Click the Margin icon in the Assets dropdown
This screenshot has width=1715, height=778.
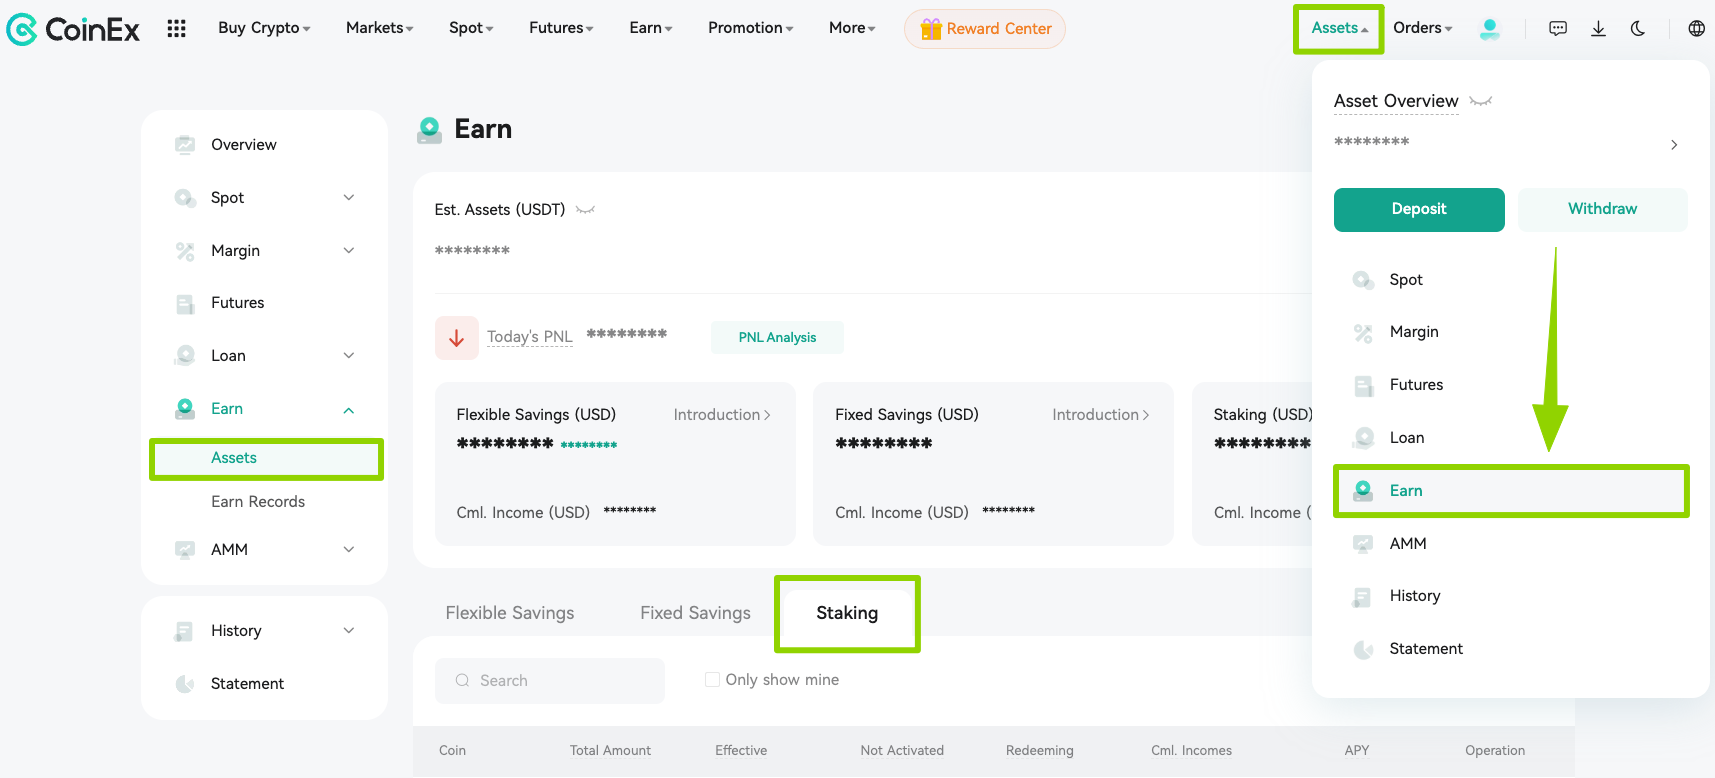(x=1363, y=333)
